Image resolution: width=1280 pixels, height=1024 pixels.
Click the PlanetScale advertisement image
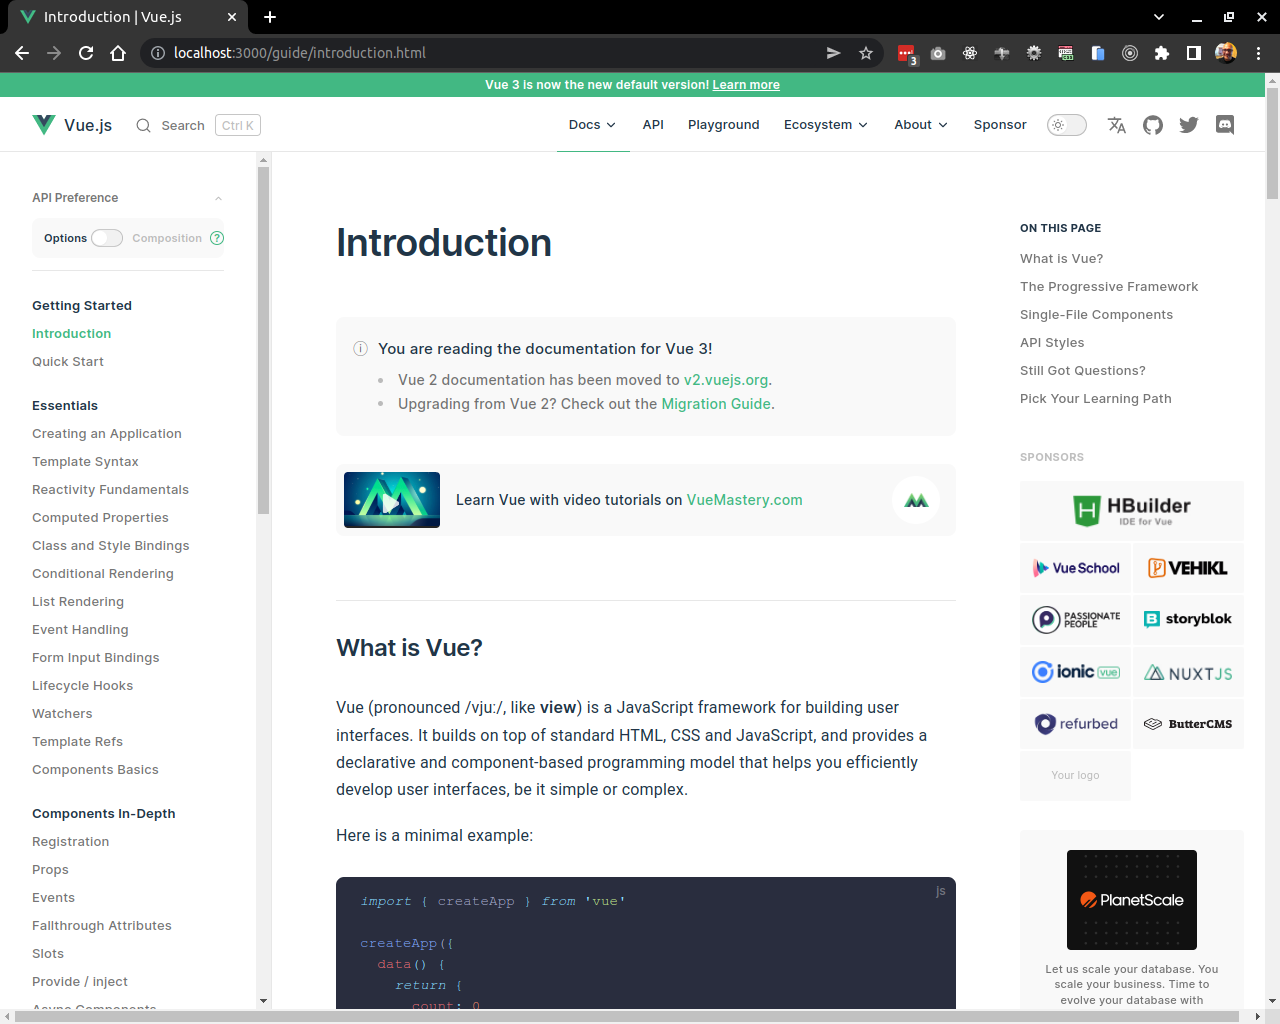tap(1132, 900)
